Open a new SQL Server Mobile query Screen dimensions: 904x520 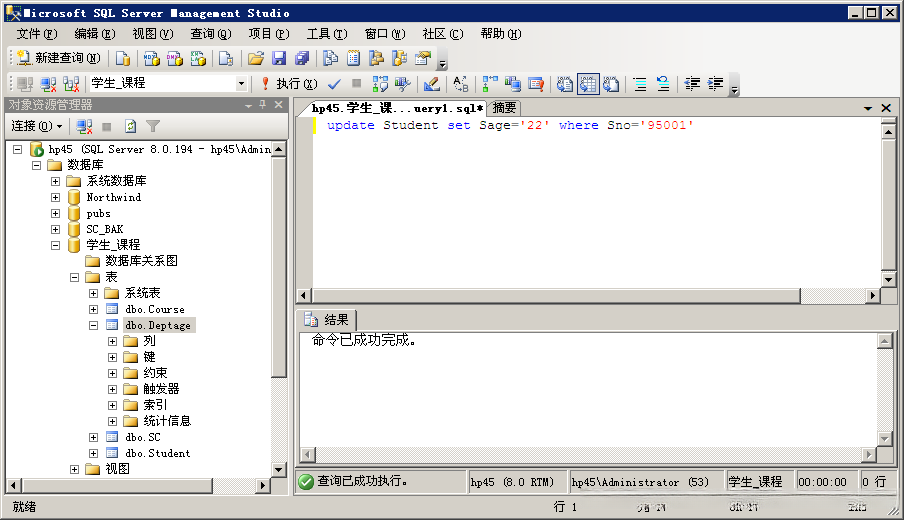(x=225, y=58)
